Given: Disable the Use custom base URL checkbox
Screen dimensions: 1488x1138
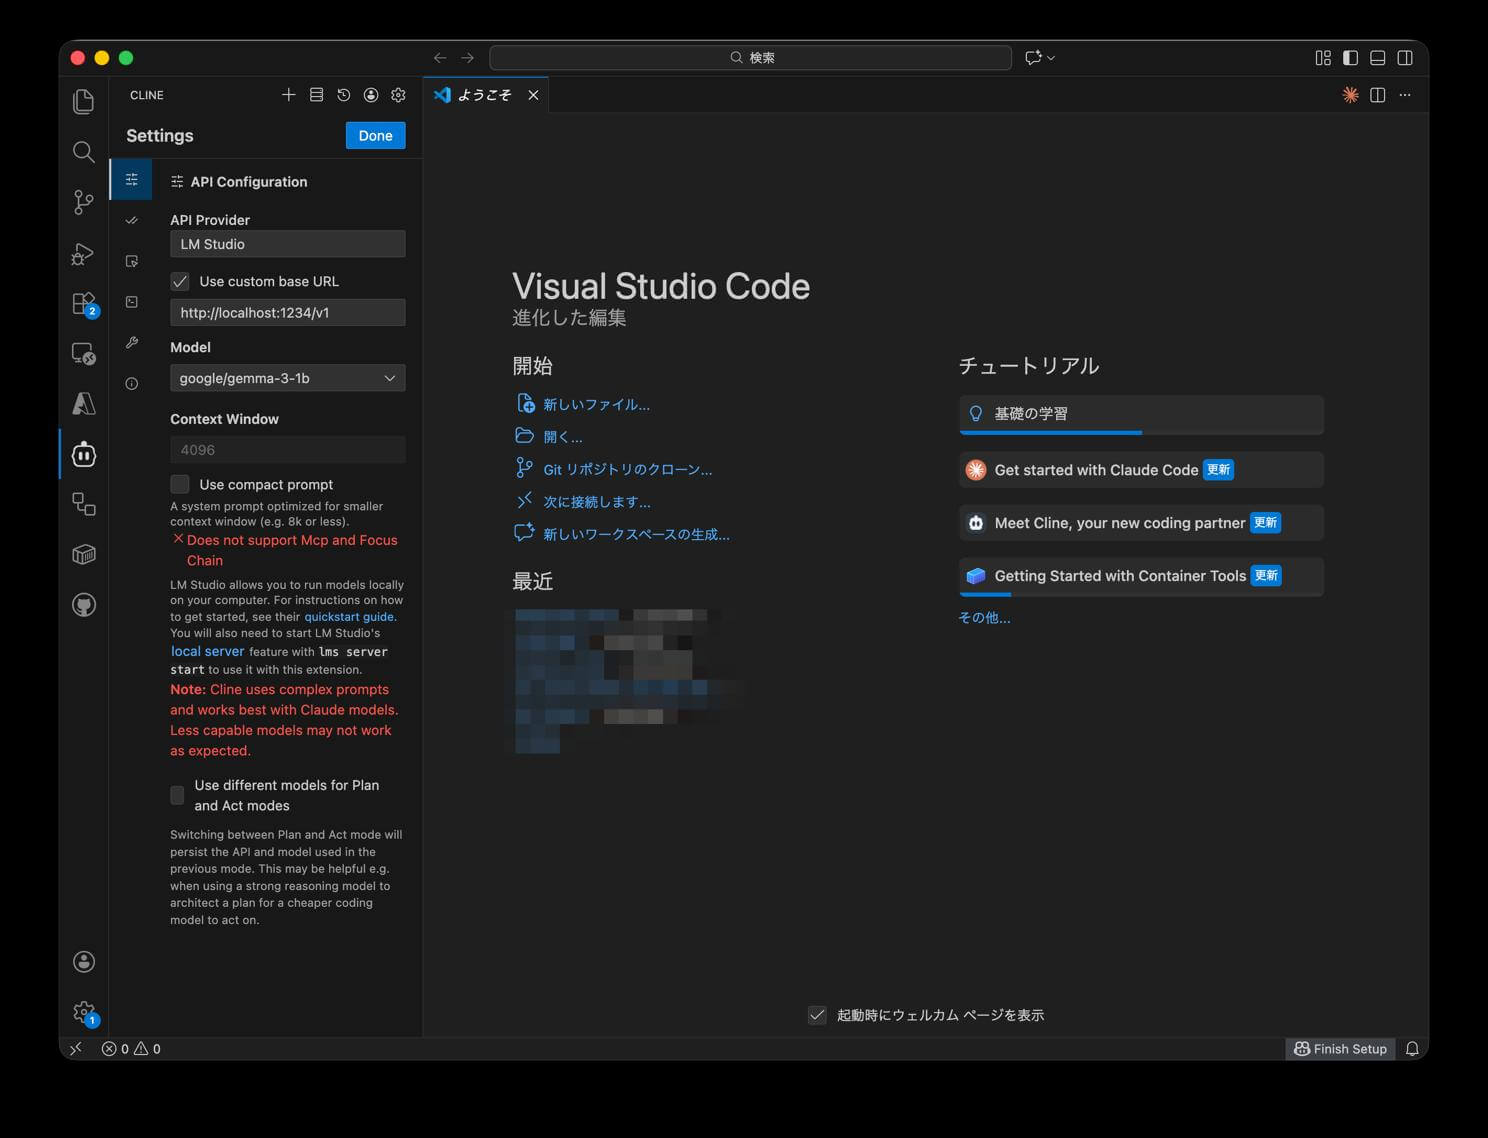Looking at the screenshot, I should (180, 282).
